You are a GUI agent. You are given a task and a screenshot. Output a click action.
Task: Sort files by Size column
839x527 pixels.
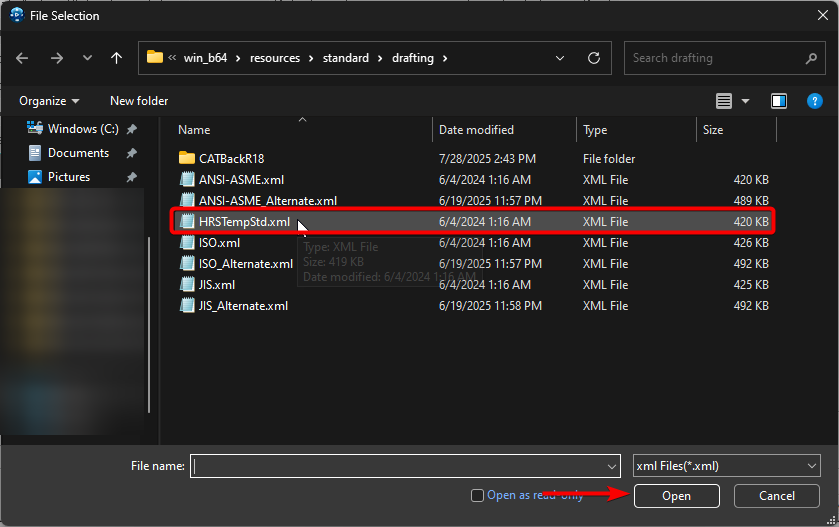click(713, 130)
